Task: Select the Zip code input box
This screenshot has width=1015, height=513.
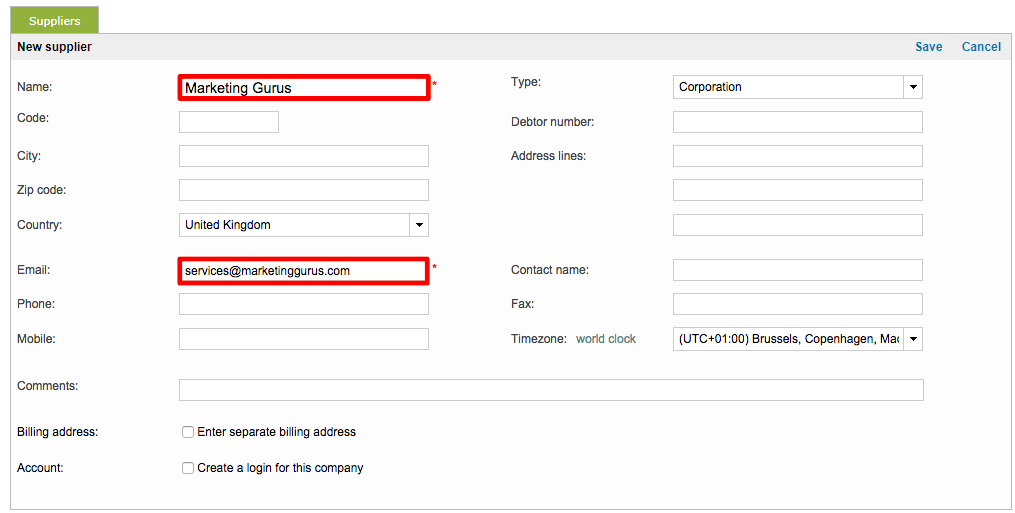Action: point(303,190)
